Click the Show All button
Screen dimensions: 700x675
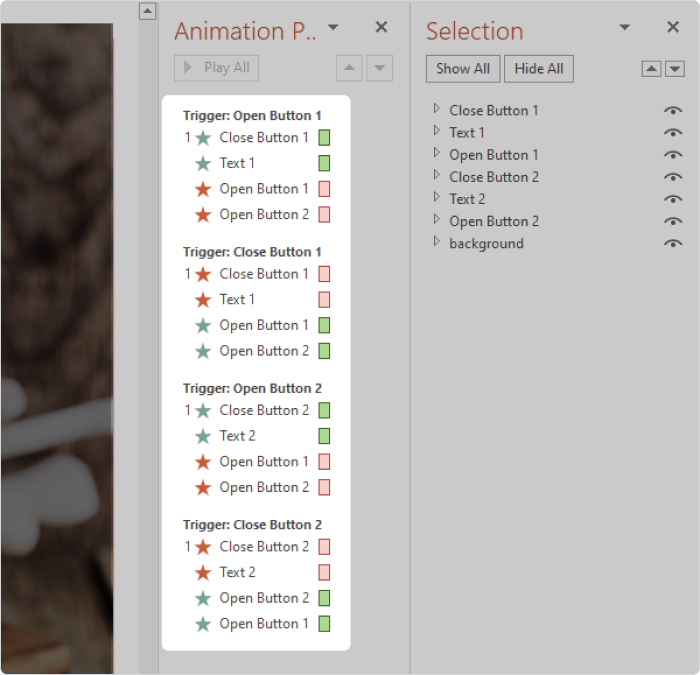(463, 69)
